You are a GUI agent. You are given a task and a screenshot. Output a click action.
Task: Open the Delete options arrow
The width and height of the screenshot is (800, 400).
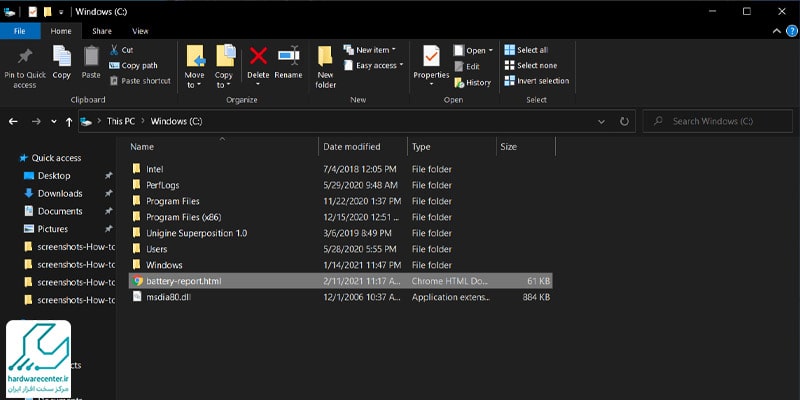(x=258, y=84)
